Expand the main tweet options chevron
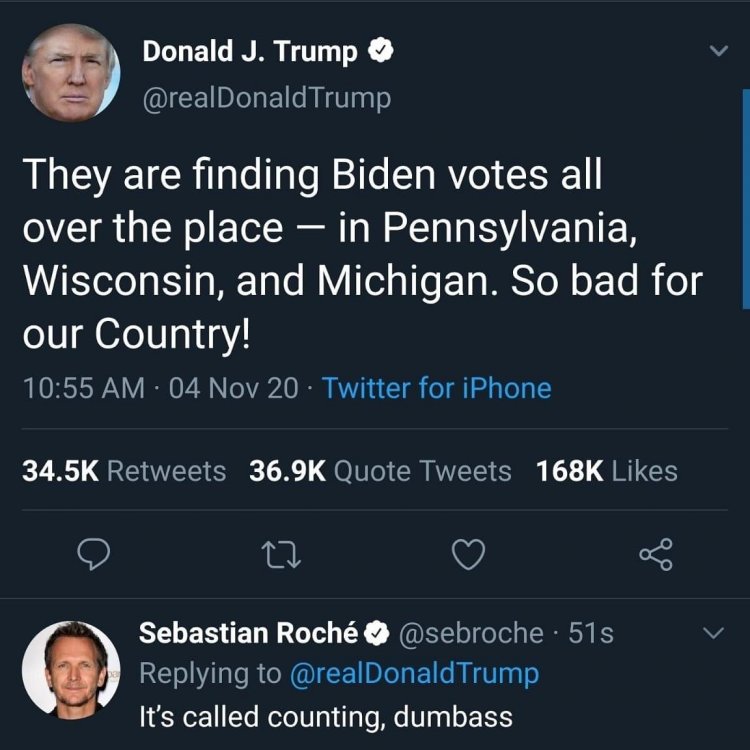This screenshot has height=750, width=750. [x=716, y=51]
